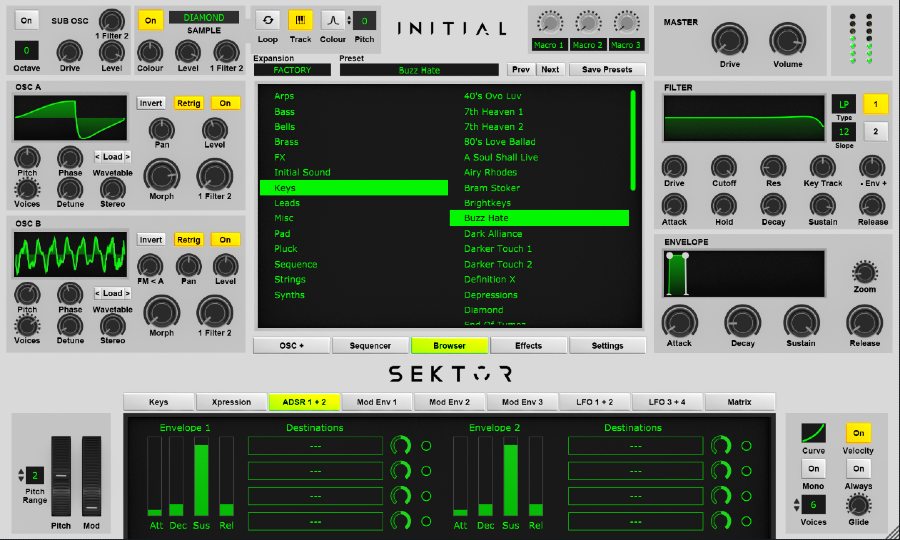Click the velocity Curve icon
This screenshot has width=900, height=540.
(x=814, y=433)
